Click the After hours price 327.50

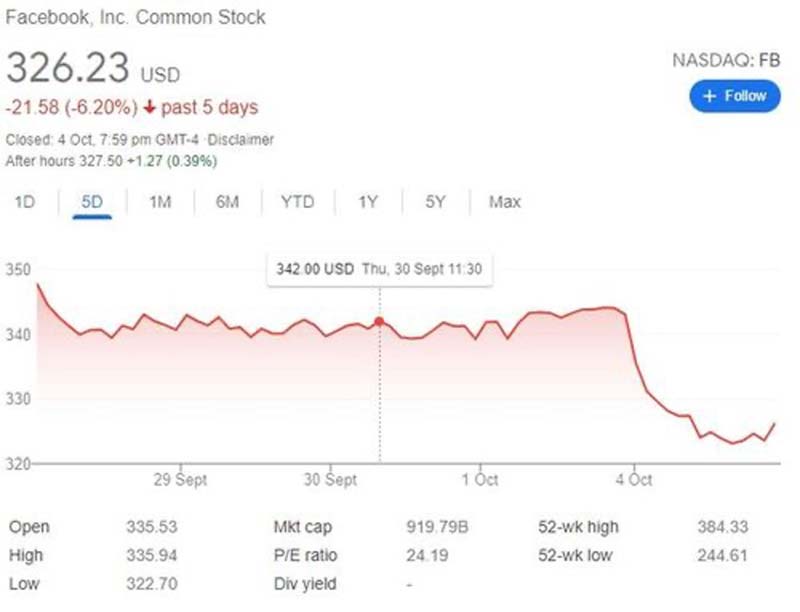102,160
